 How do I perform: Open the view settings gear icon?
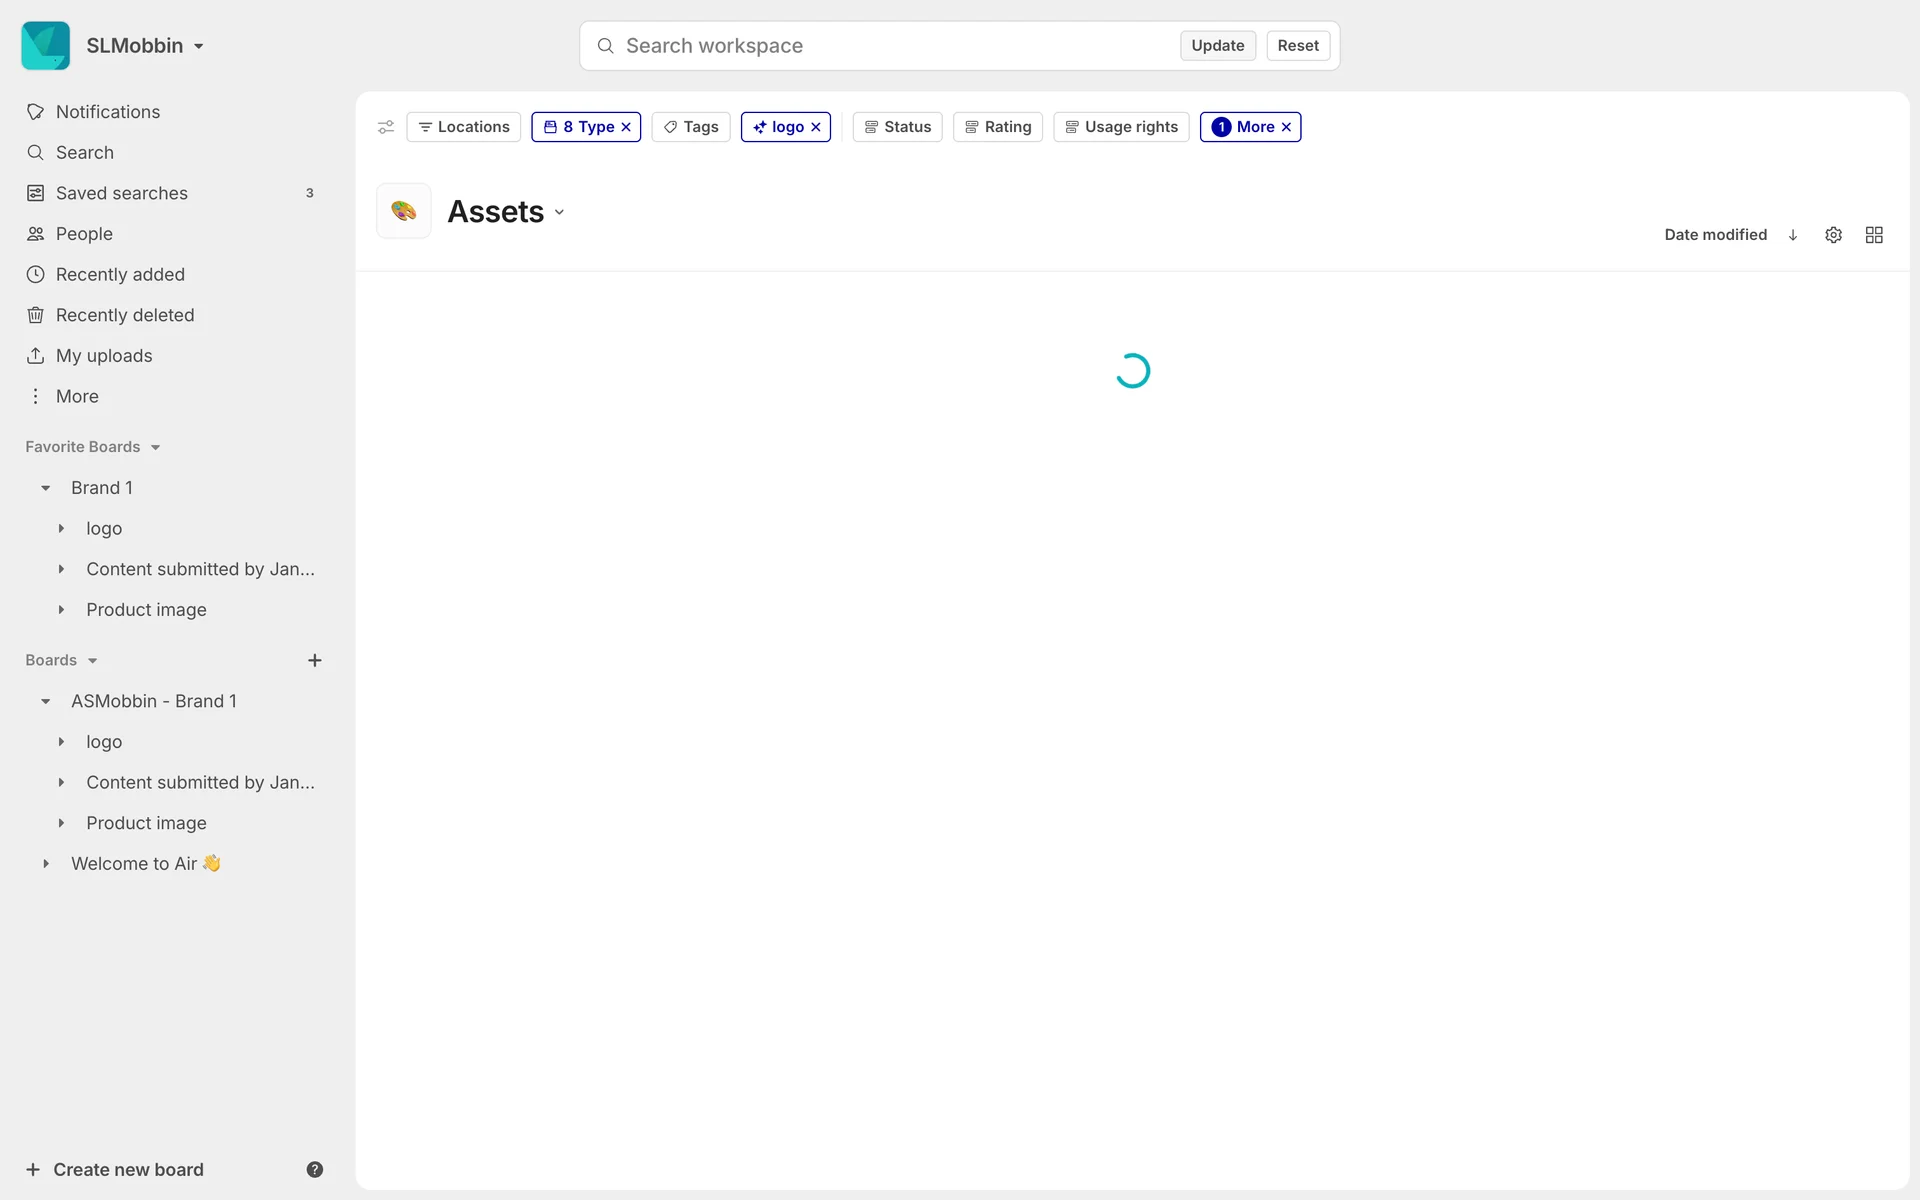tap(1833, 235)
